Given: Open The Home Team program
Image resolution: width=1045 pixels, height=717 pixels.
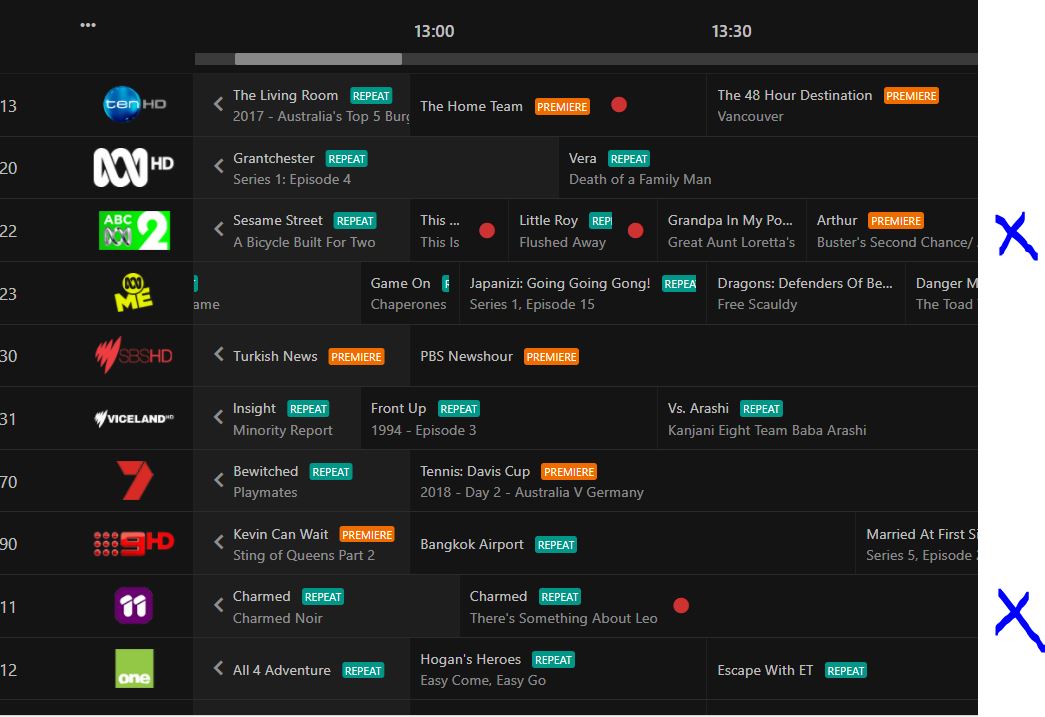Looking at the screenshot, I should coord(558,105).
